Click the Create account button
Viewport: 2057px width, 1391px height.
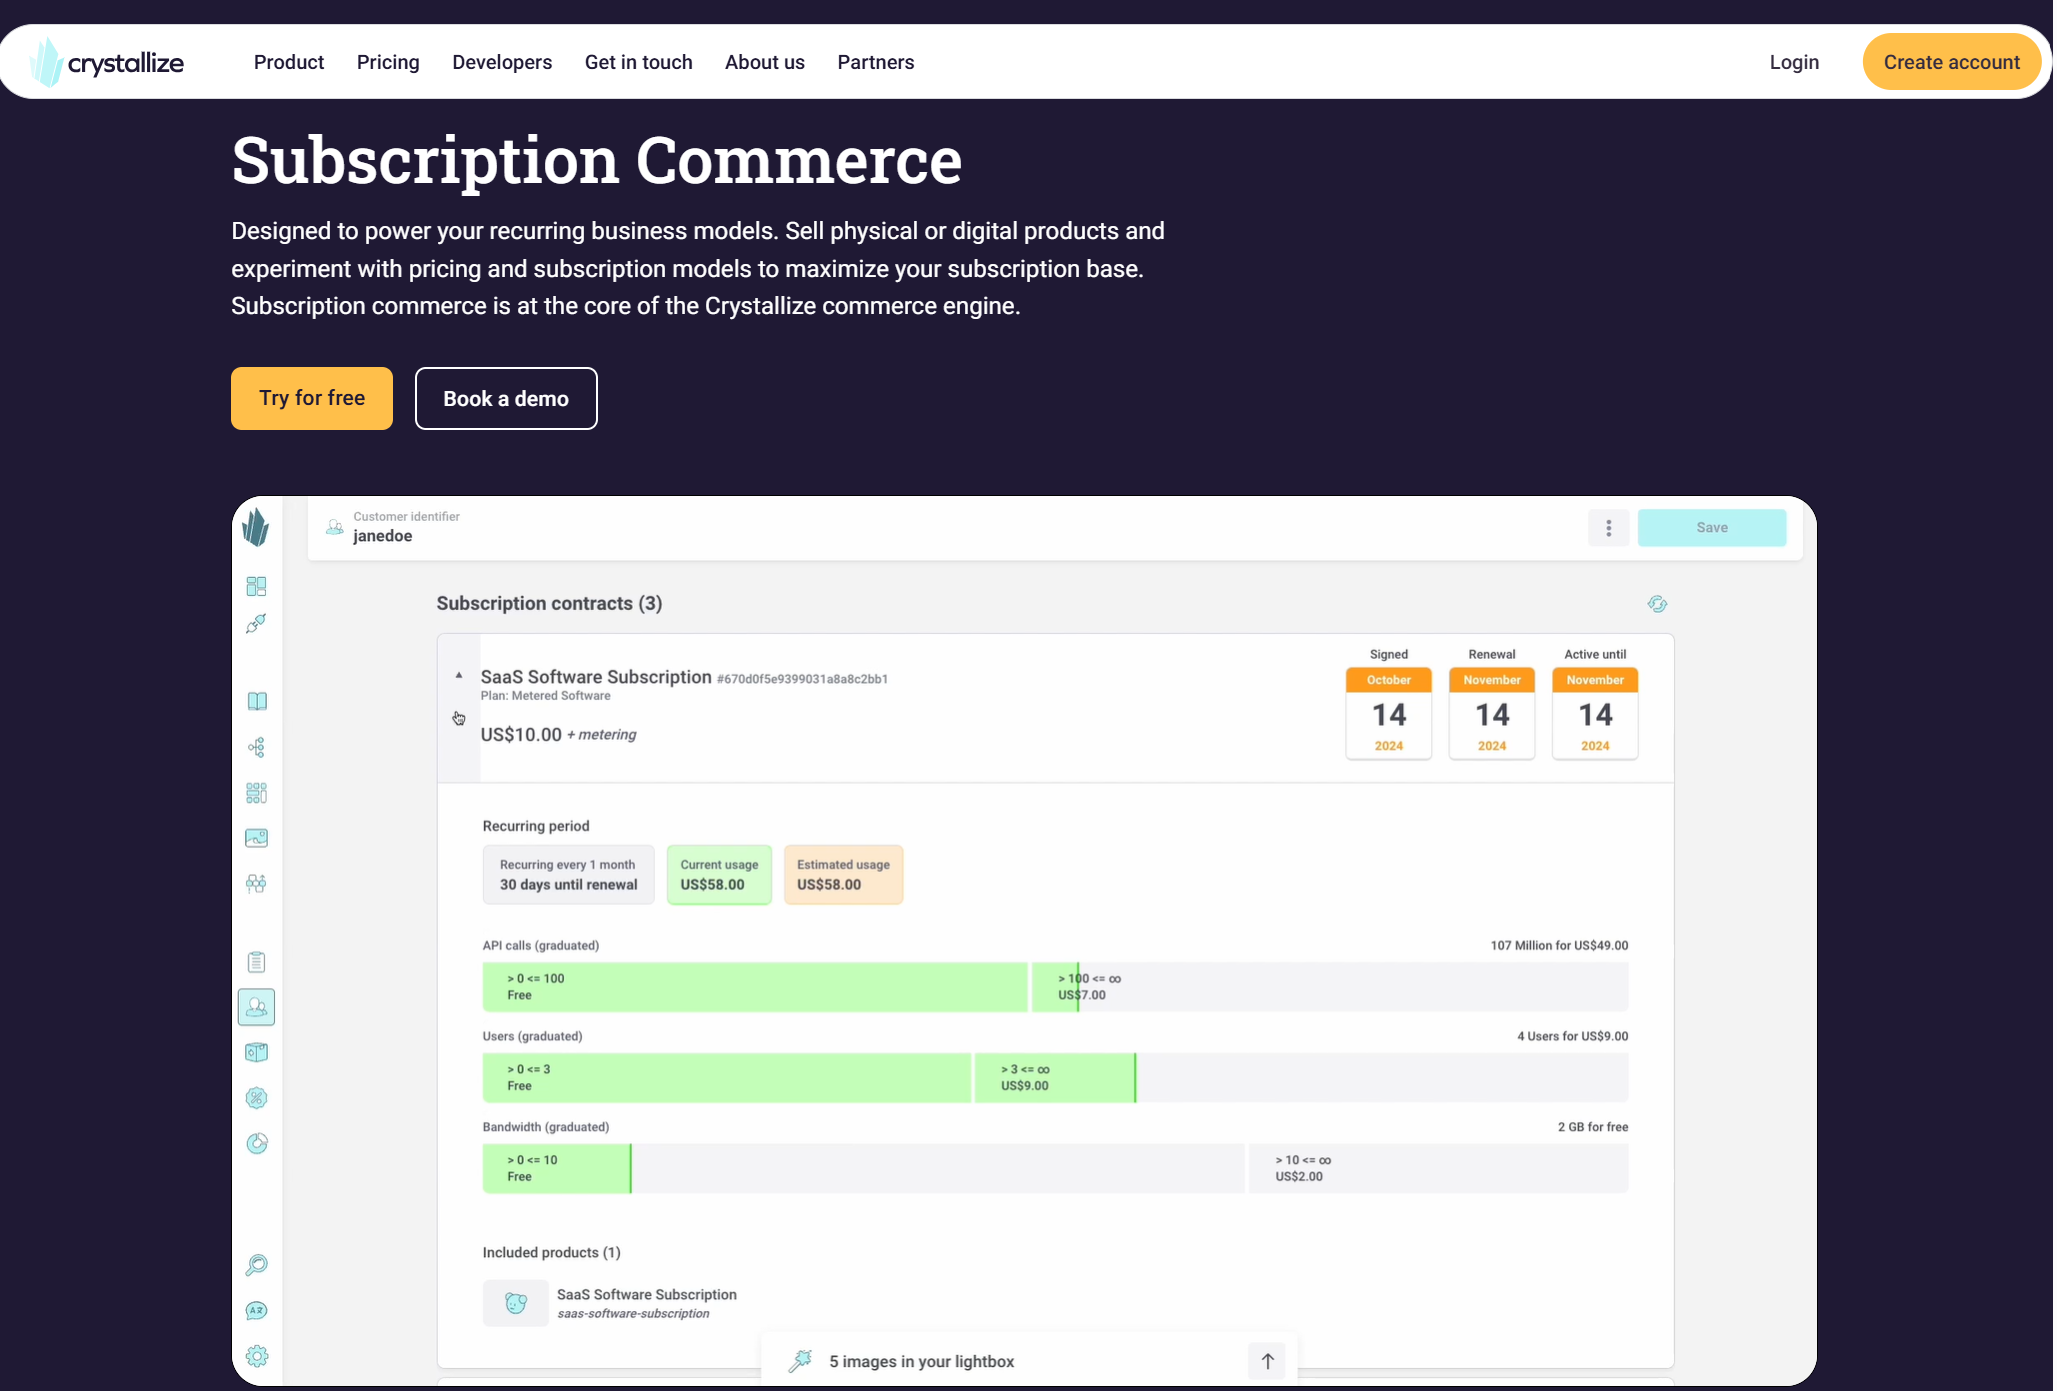point(1951,62)
